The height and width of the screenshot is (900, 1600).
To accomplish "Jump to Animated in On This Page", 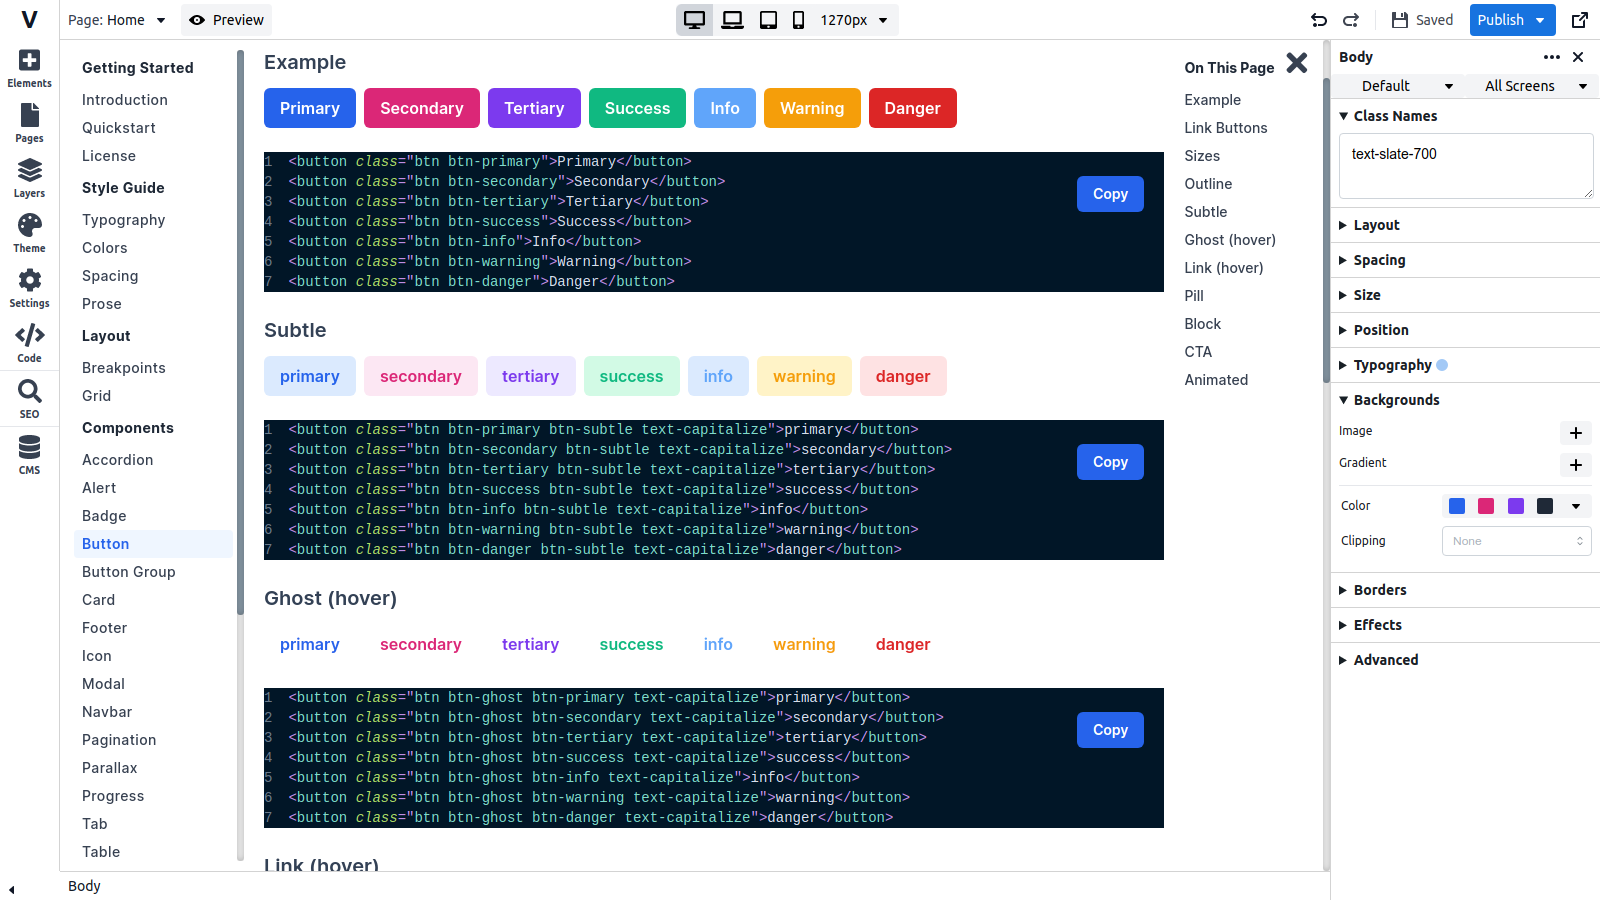I will tap(1216, 380).
